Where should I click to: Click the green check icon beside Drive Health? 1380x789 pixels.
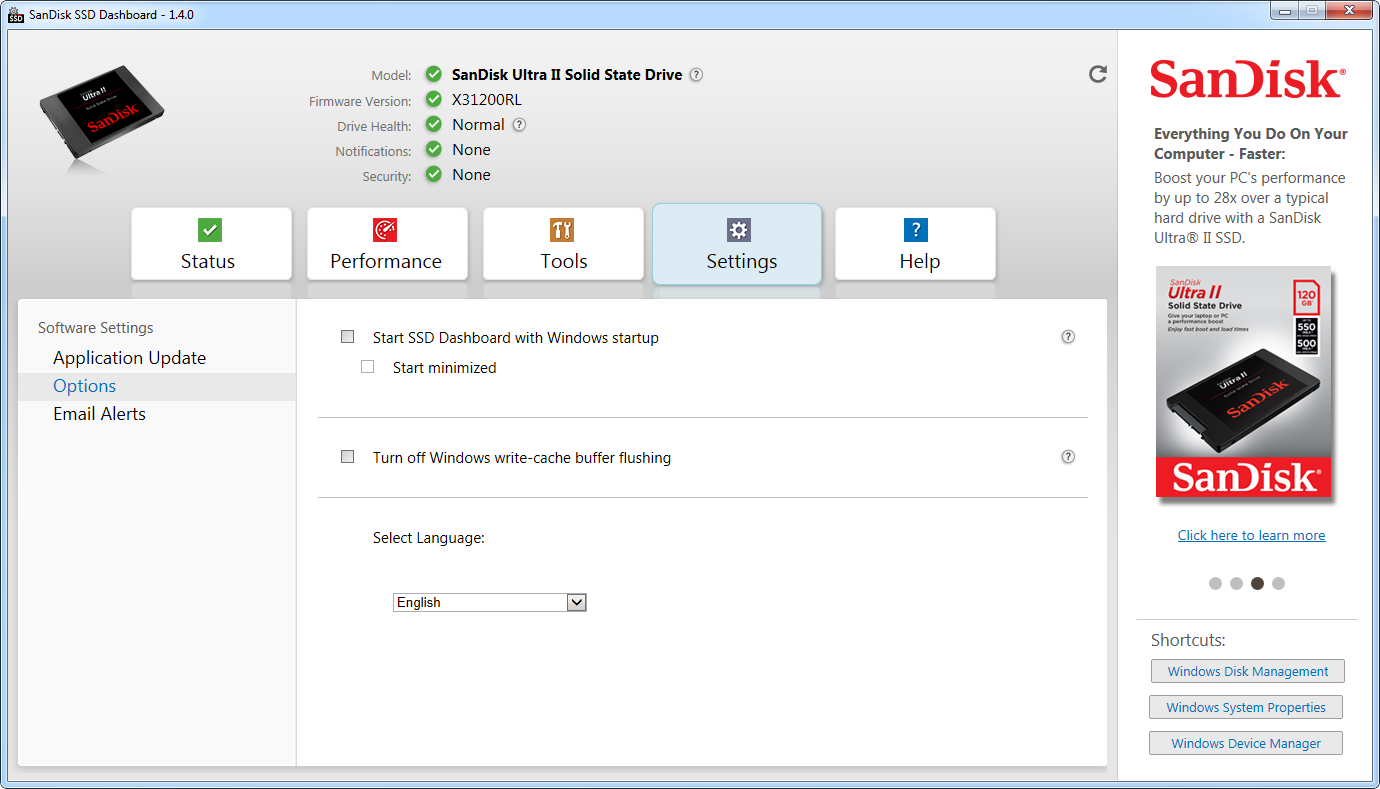coord(433,124)
